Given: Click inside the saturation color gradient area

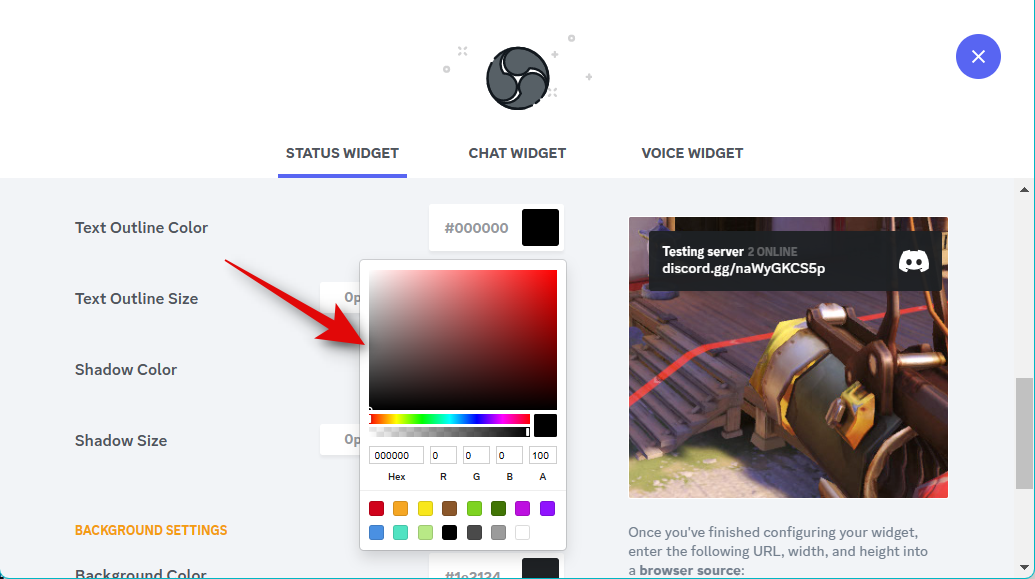Looking at the screenshot, I should click(x=463, y=340).
